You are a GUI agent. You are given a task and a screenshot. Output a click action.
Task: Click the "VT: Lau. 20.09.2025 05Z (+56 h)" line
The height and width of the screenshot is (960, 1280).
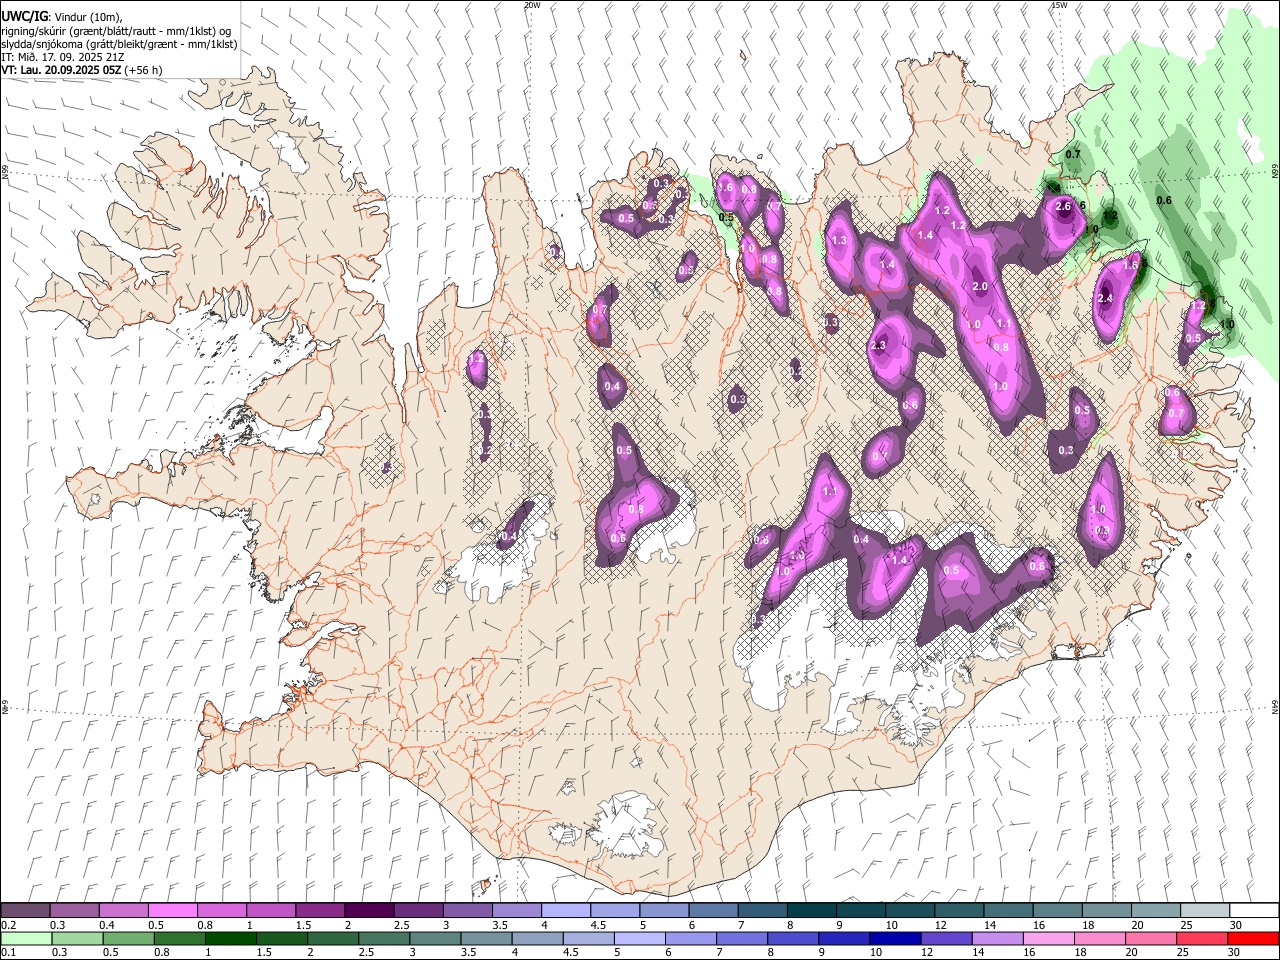(82, 70)
